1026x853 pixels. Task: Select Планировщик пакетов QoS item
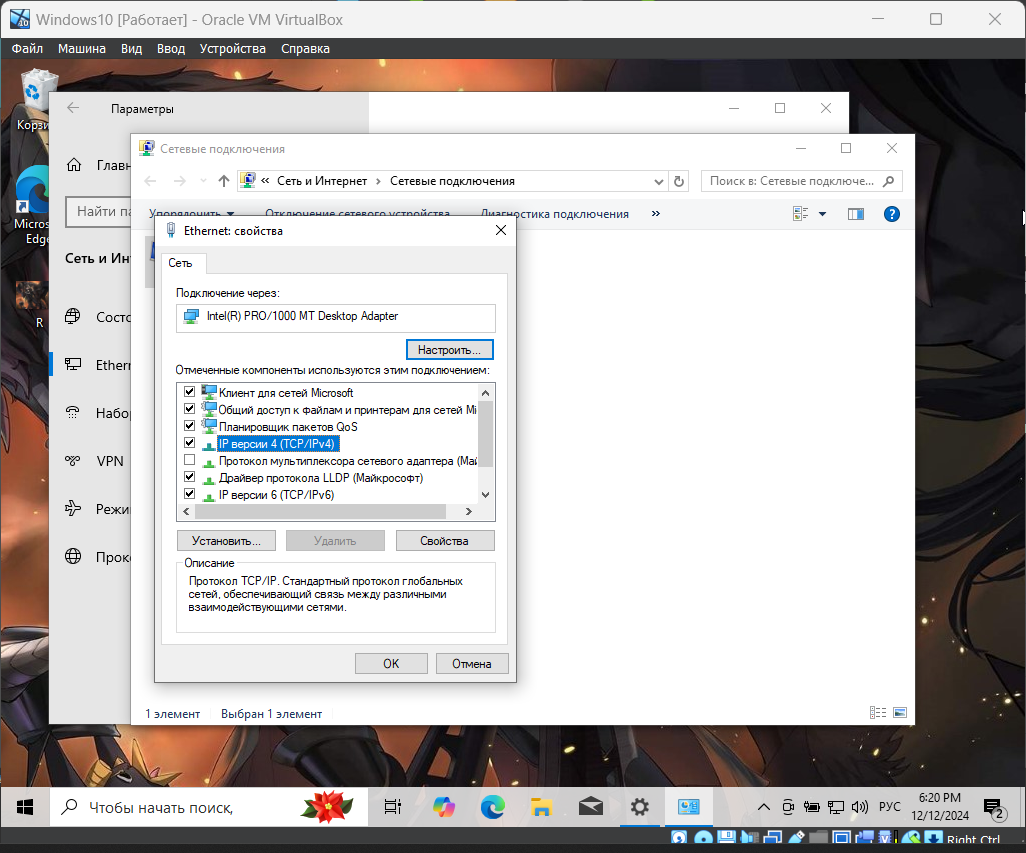(288, 427)
